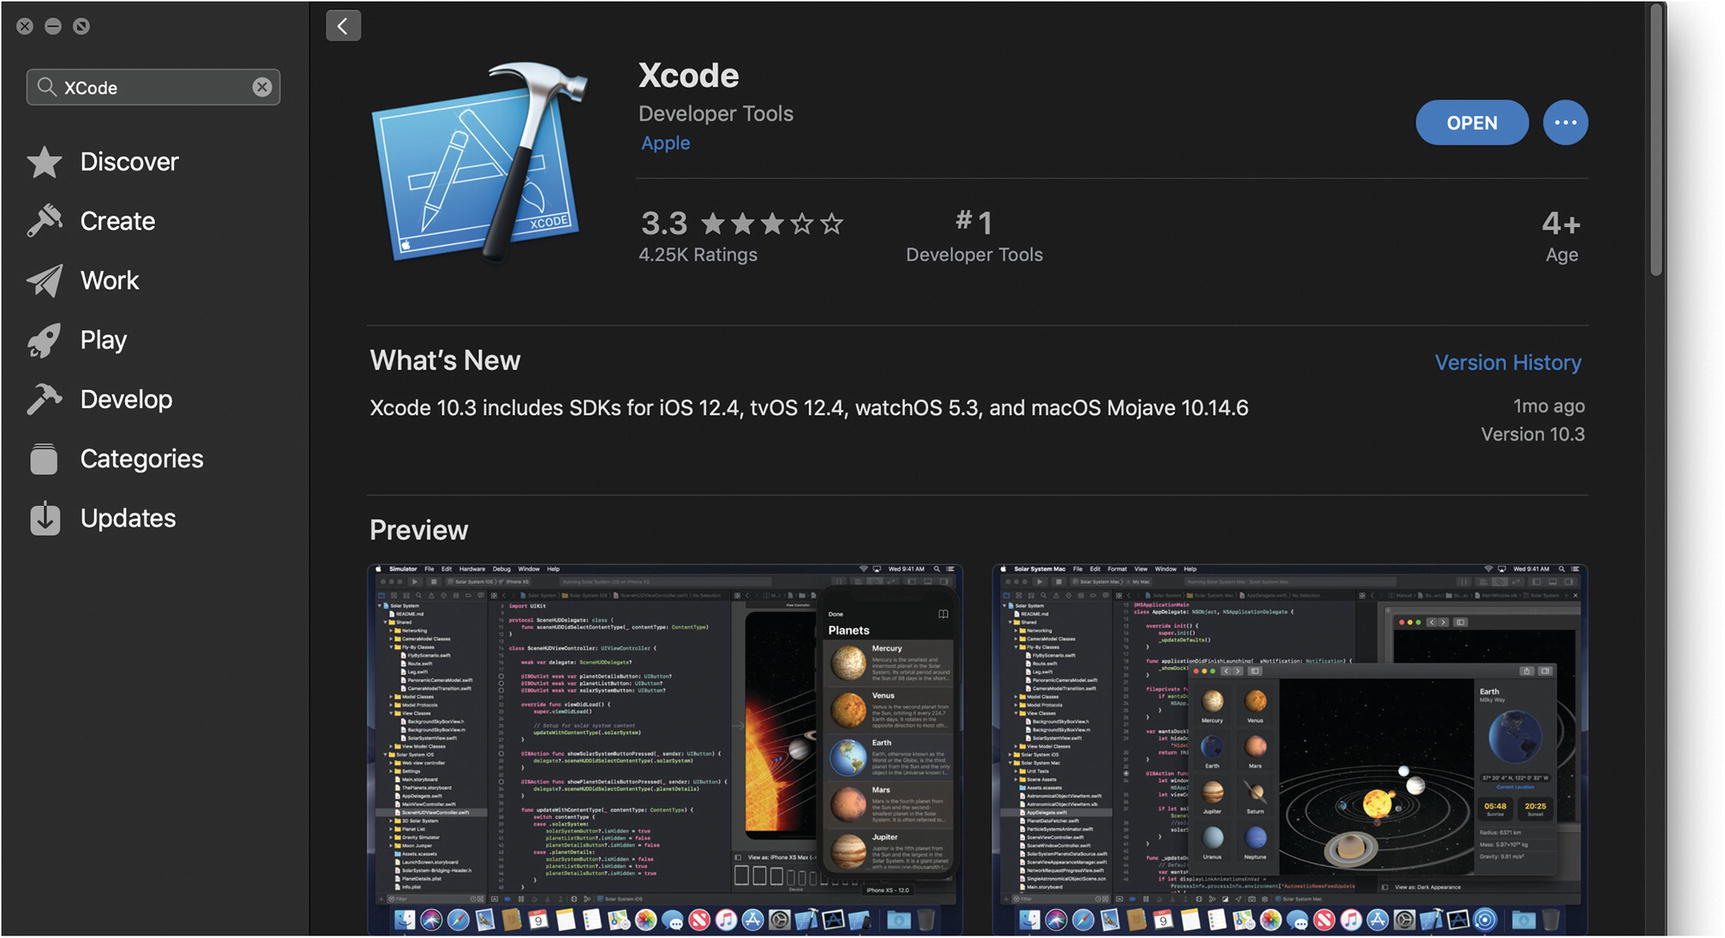Screen dimensions: 1725x938
Task: Click the #1 Developer Tools ranking
Action: tap(974, 236)
